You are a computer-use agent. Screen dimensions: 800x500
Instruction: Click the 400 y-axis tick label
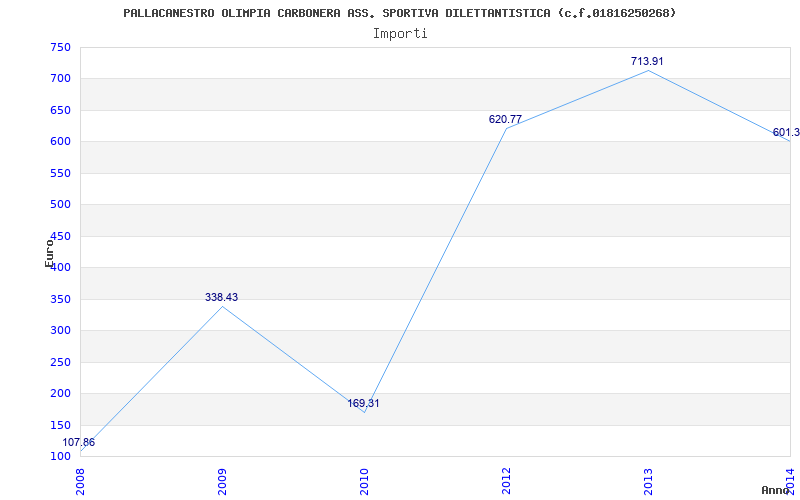tap(60, 268)
